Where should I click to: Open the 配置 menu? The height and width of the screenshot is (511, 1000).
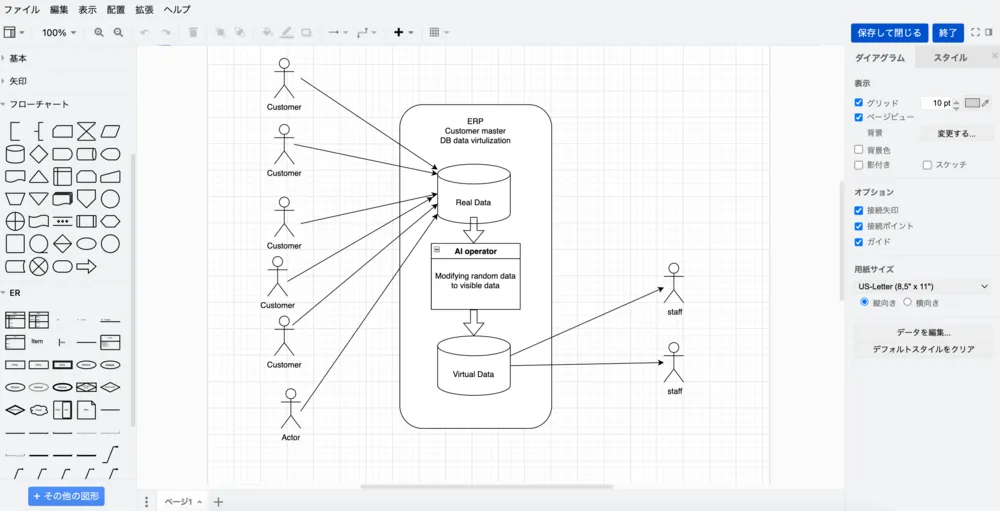click(116, 10)
